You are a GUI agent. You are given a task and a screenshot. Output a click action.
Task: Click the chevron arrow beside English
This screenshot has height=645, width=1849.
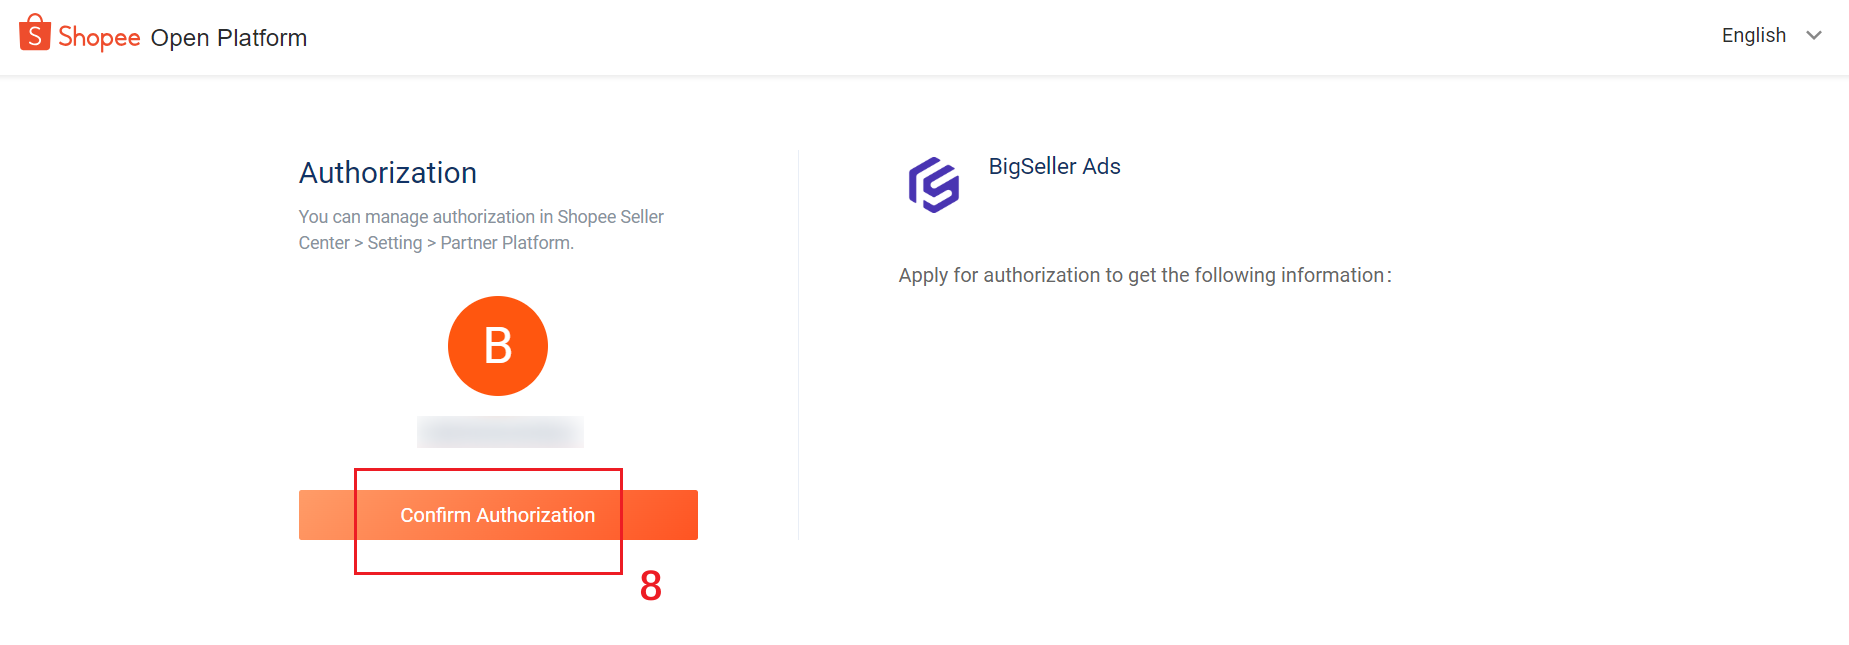(x=1814, y=36)
